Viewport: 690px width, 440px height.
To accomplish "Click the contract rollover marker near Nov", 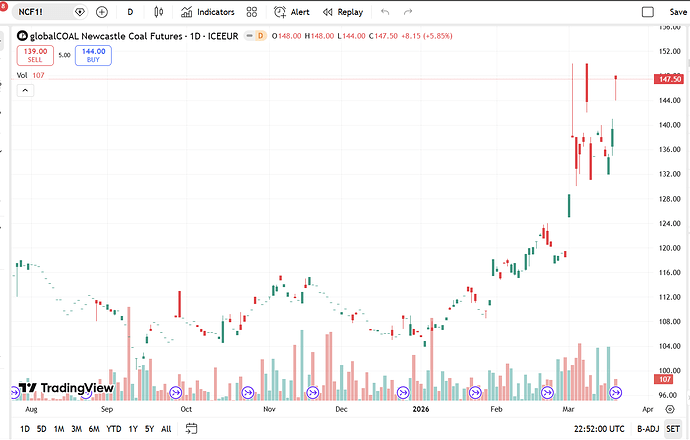I will tap(248, 392).
